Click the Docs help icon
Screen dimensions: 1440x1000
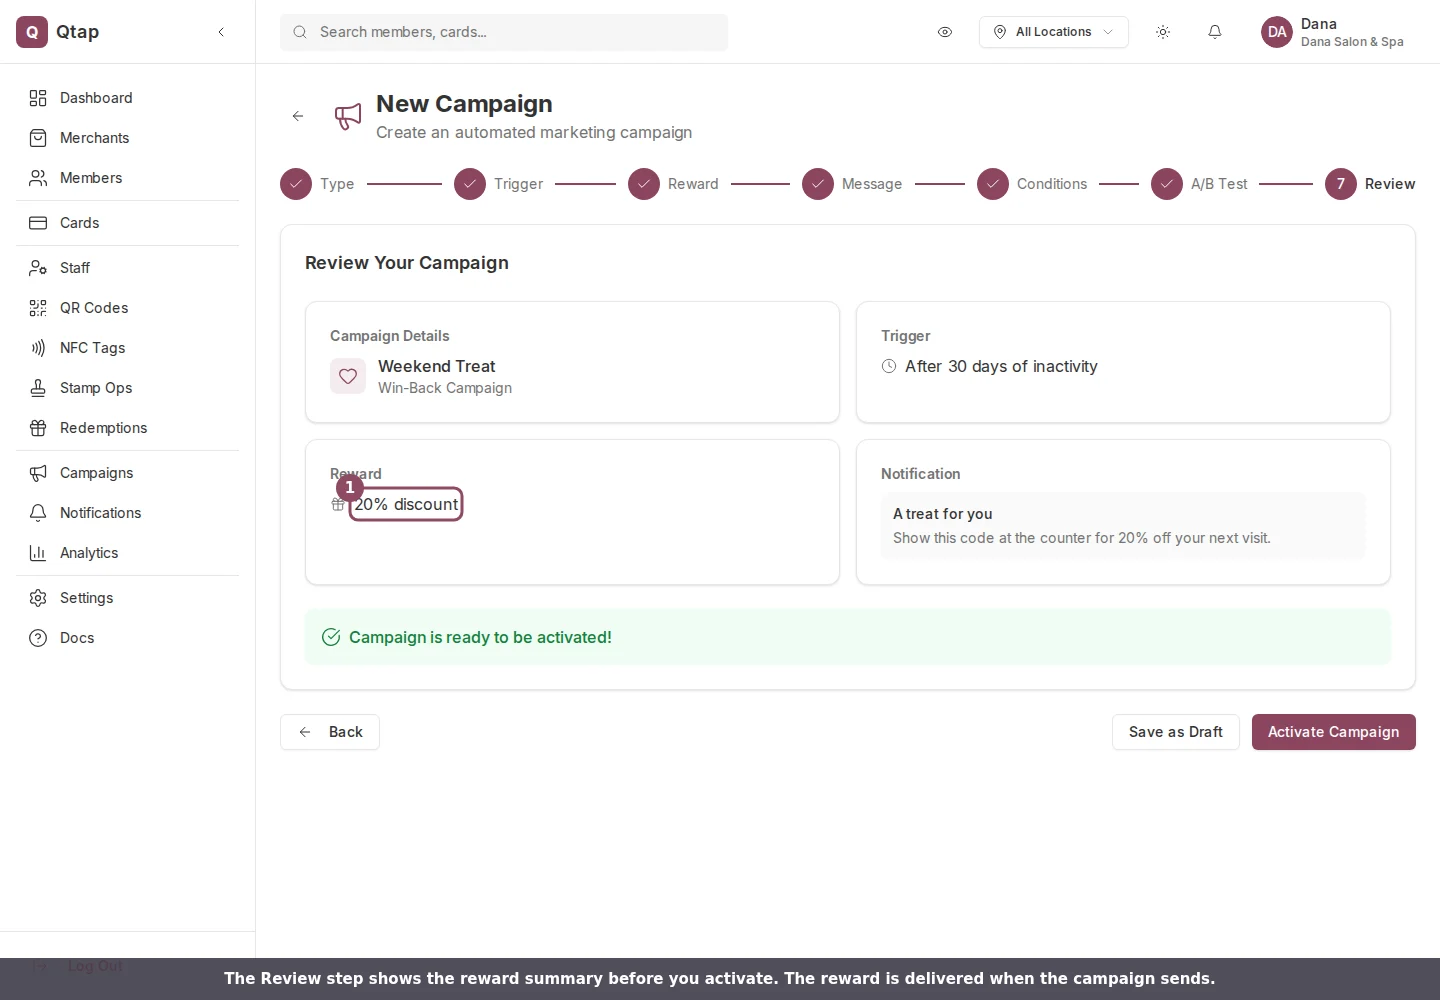click(x=38, y=638)
